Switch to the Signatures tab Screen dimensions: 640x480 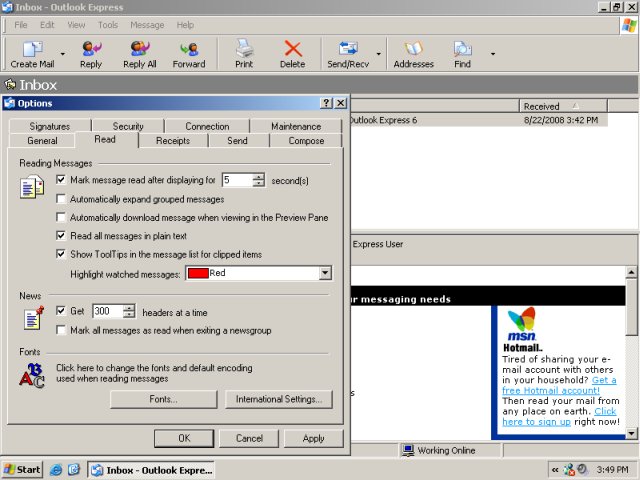(50, 126)
